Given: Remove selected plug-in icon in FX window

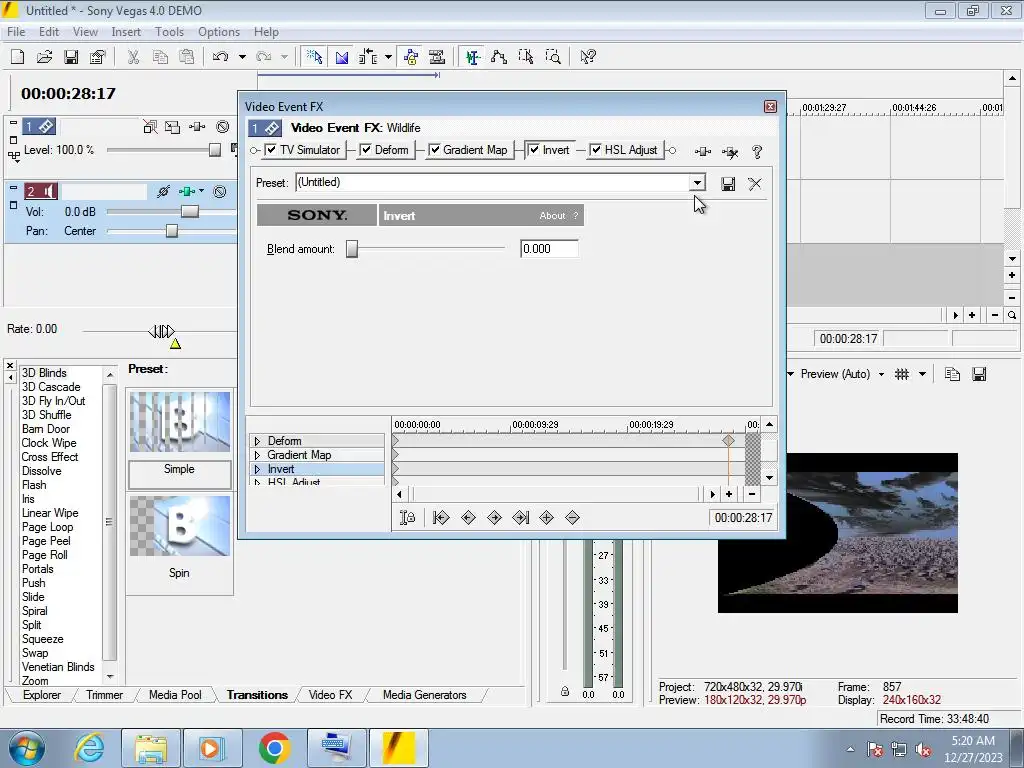Looking at the screenshot, I should click(730, 152).
